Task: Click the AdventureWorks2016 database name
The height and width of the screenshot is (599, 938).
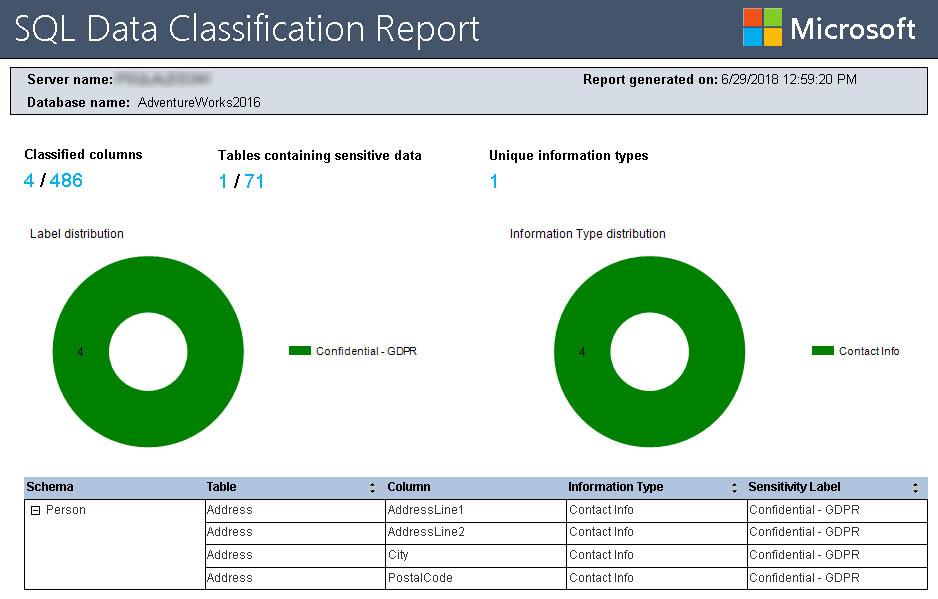Action: [x=199, y=102]
